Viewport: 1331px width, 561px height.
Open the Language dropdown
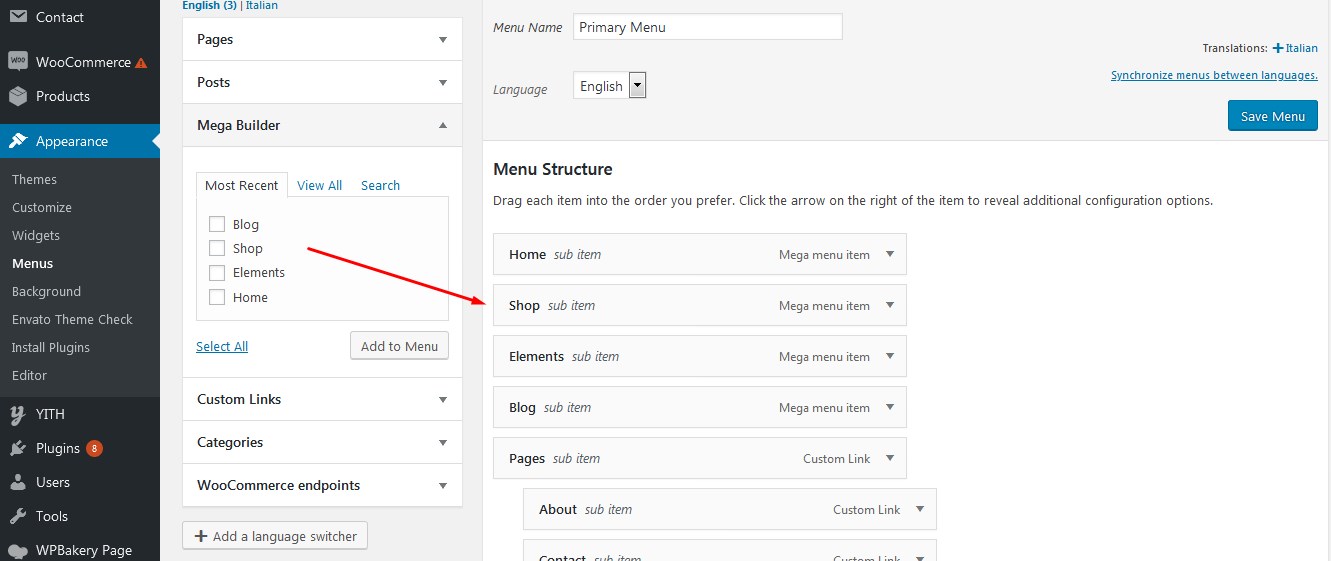pyautogui.click(x=610, y=86)
